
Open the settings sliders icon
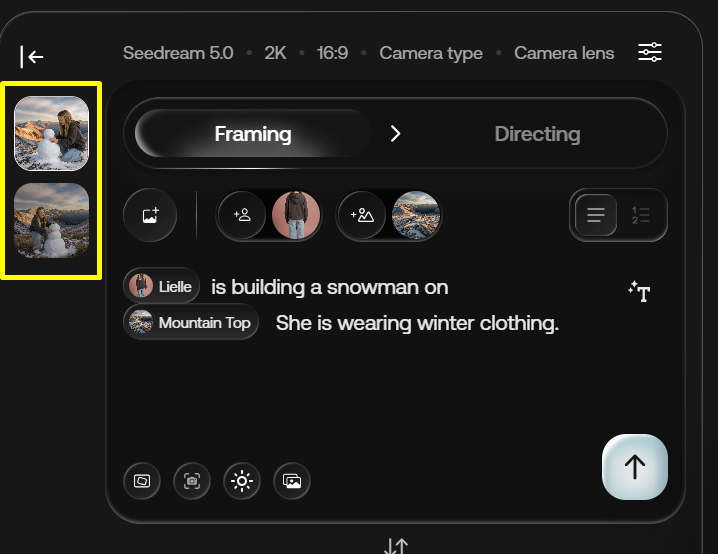(650, 53)
